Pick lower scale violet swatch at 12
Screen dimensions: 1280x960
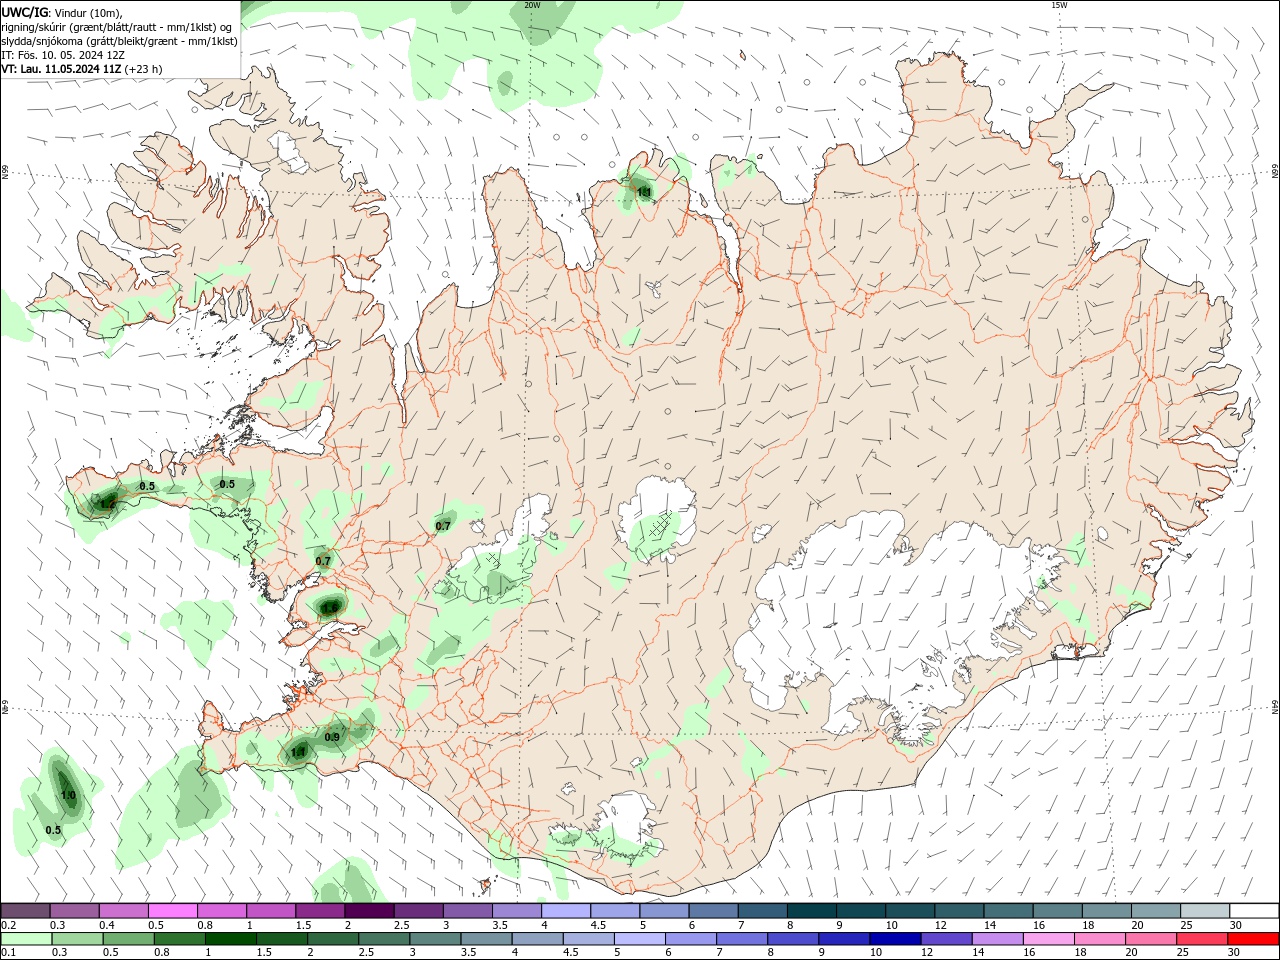[947, 939]
